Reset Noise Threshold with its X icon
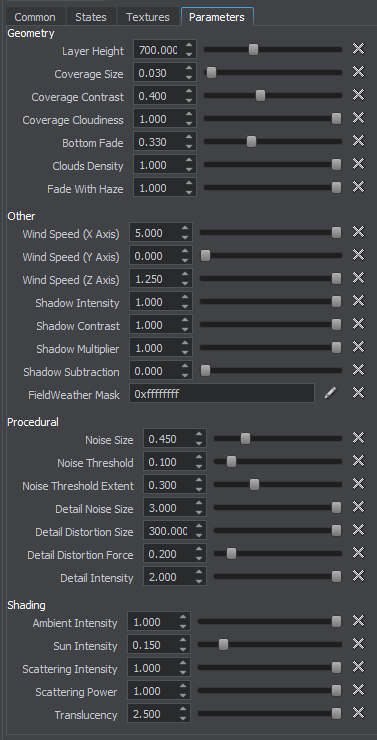 pyautogui.click(x=359, y=461)
